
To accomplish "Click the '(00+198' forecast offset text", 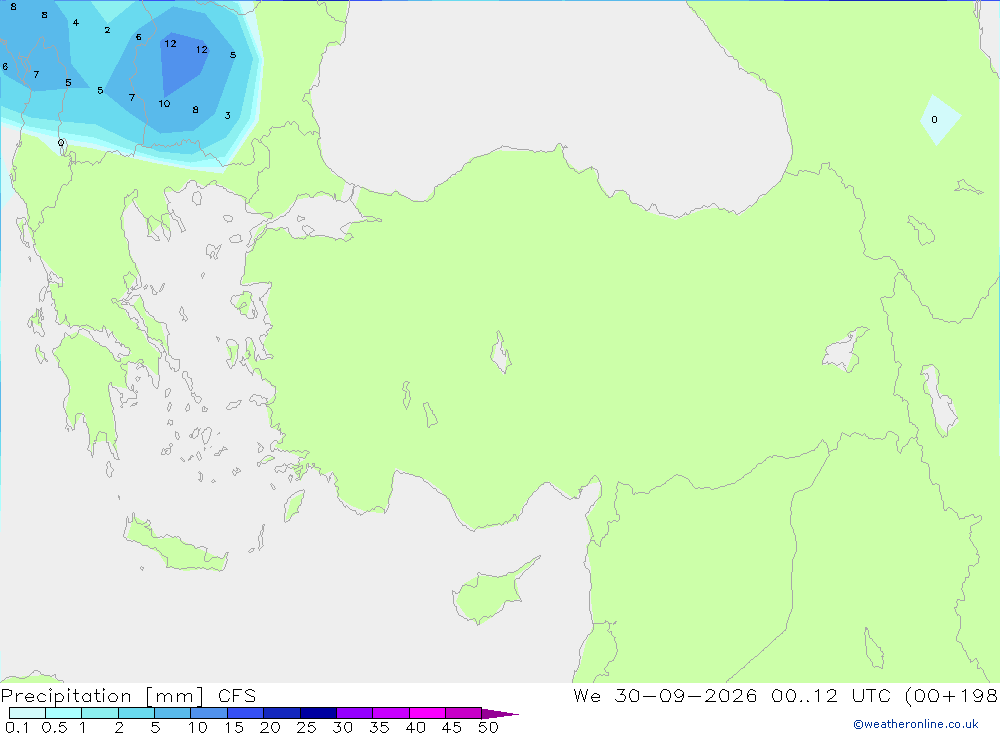I will tap(951, 696).
